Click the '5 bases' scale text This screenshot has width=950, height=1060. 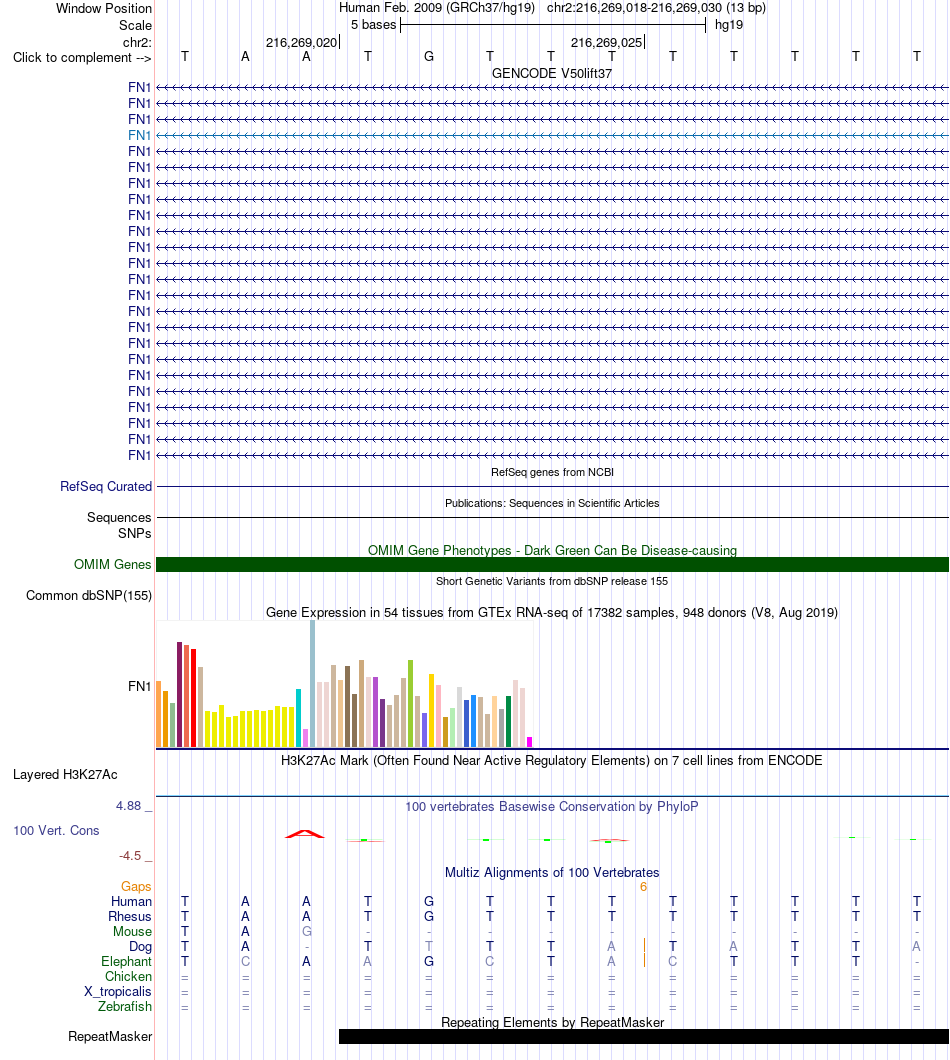[373, 25]
